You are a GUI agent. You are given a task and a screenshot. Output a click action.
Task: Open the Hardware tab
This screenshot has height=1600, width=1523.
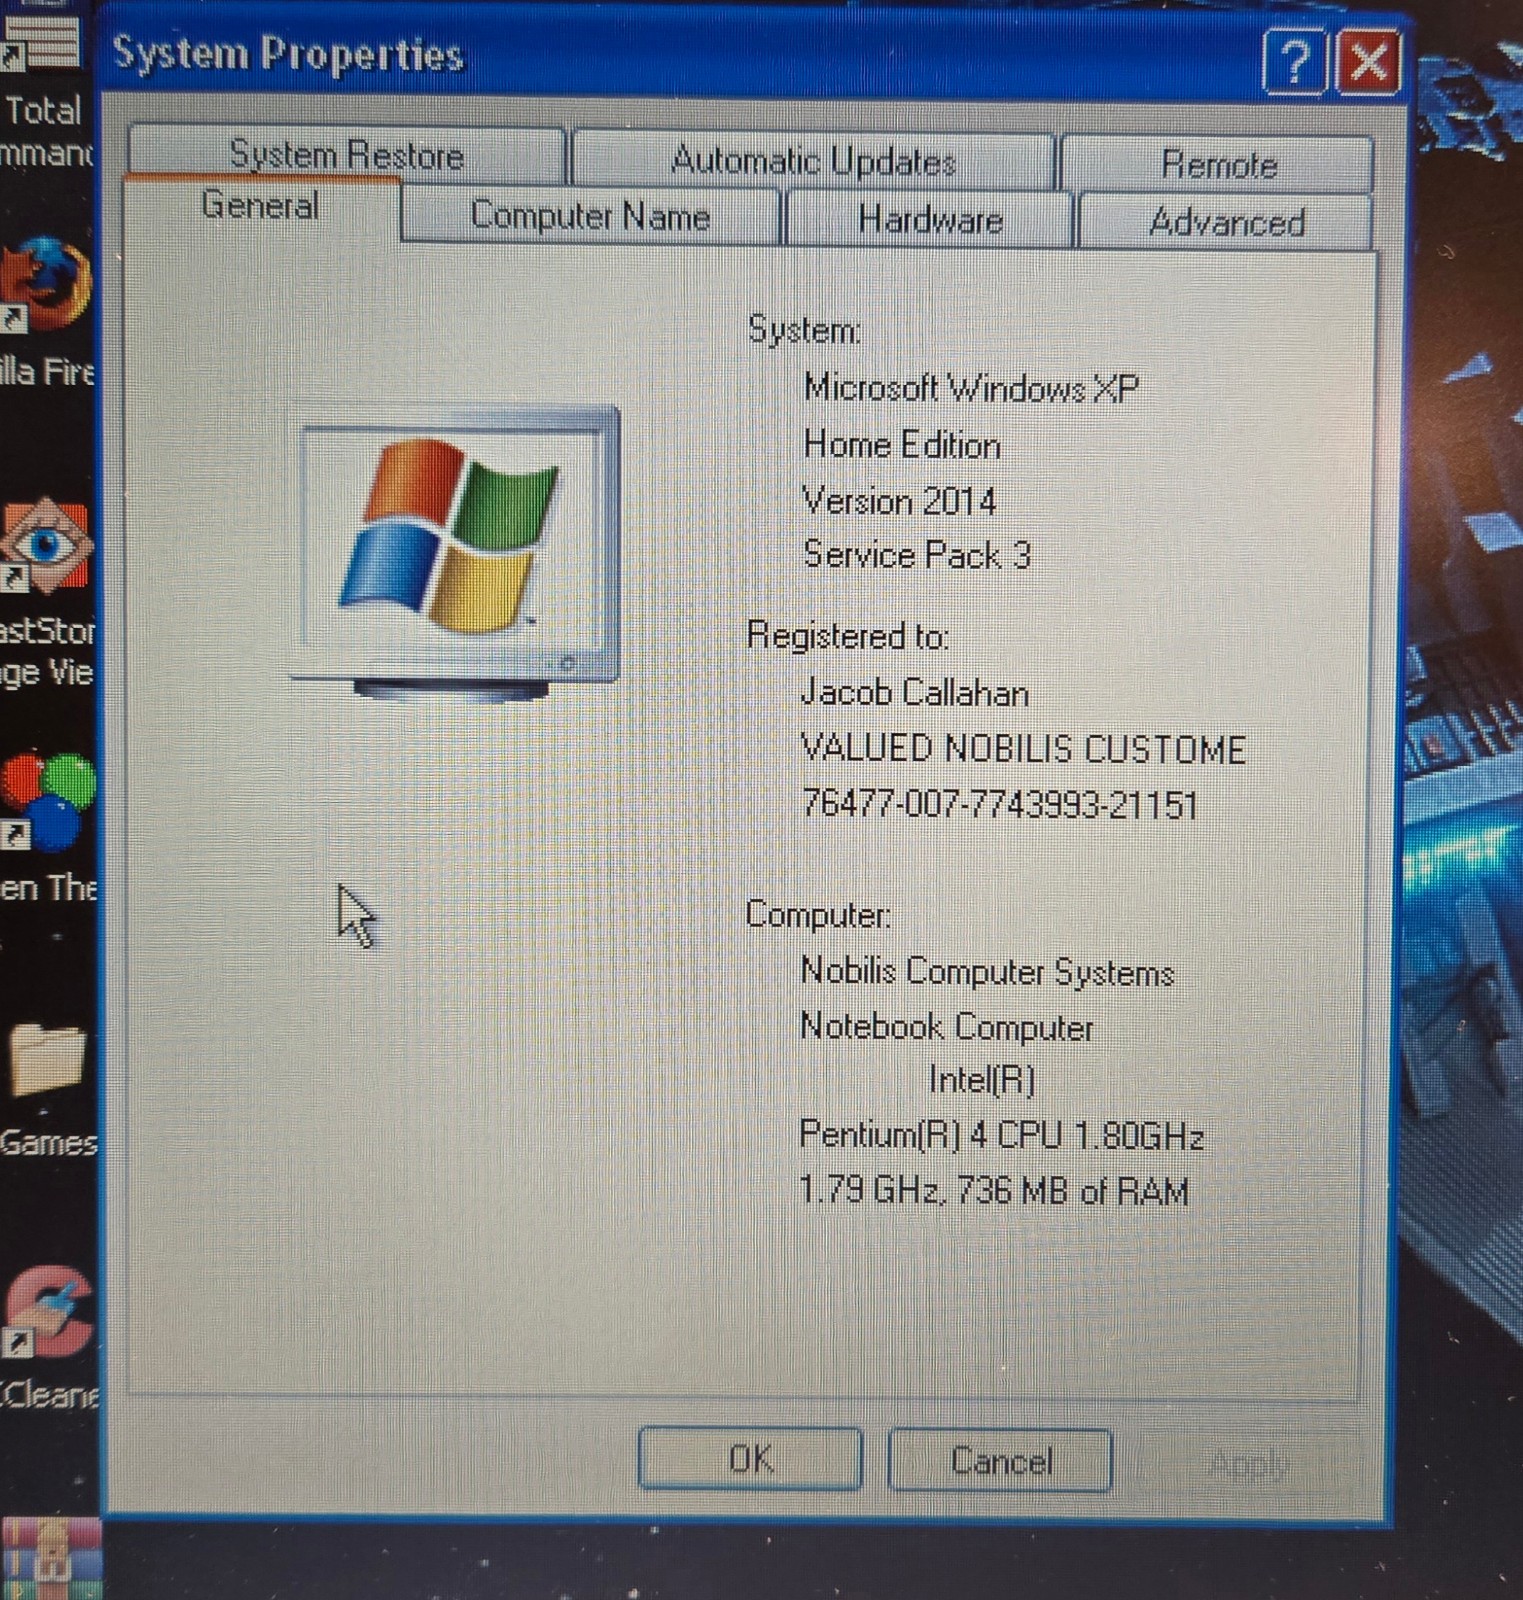coord(930,219)
